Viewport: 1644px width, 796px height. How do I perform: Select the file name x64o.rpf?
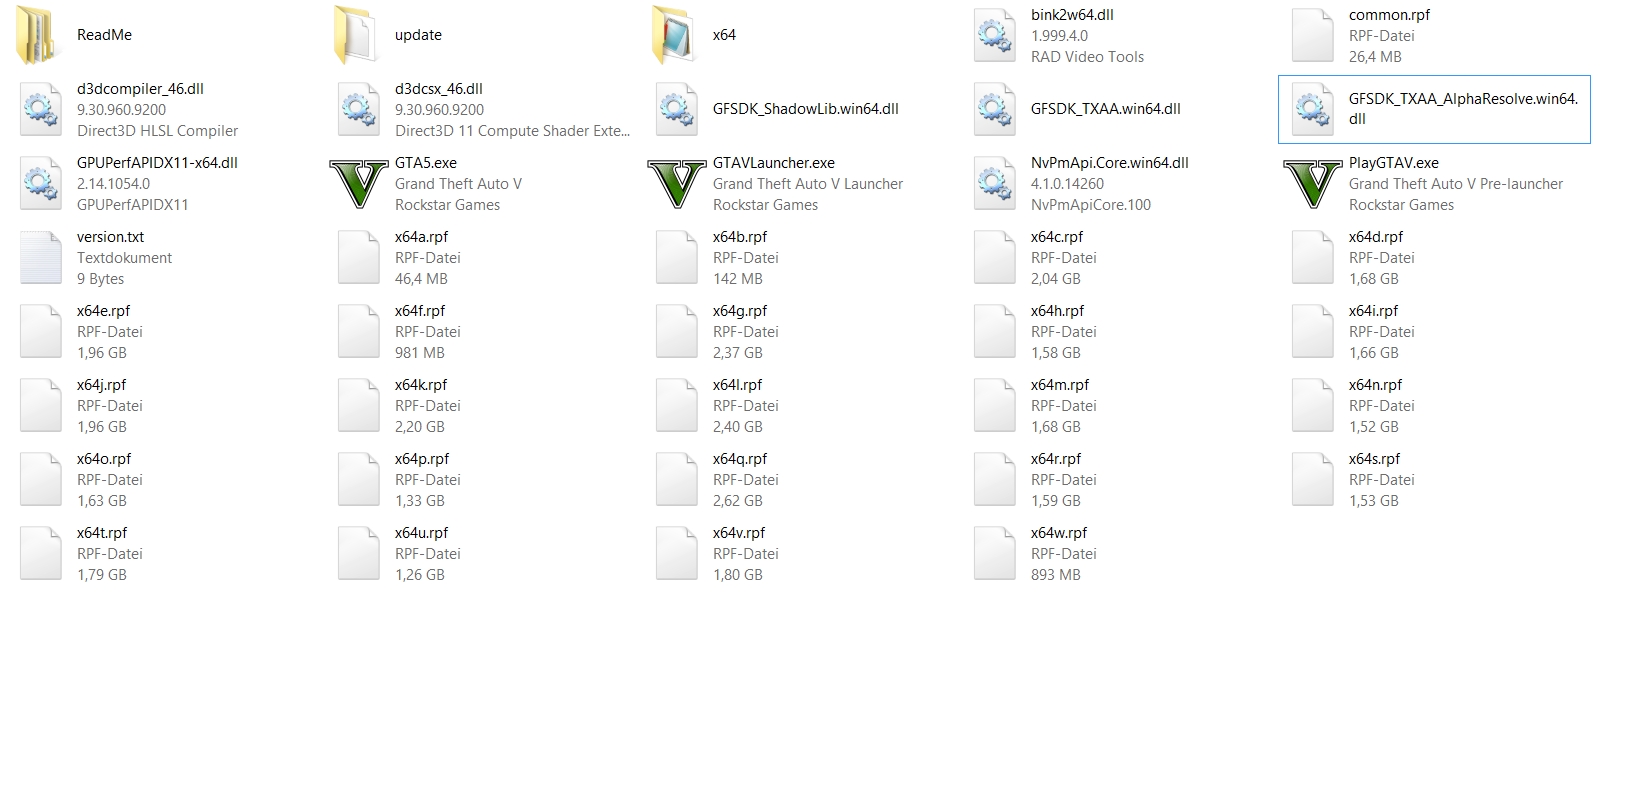[104, 459]
